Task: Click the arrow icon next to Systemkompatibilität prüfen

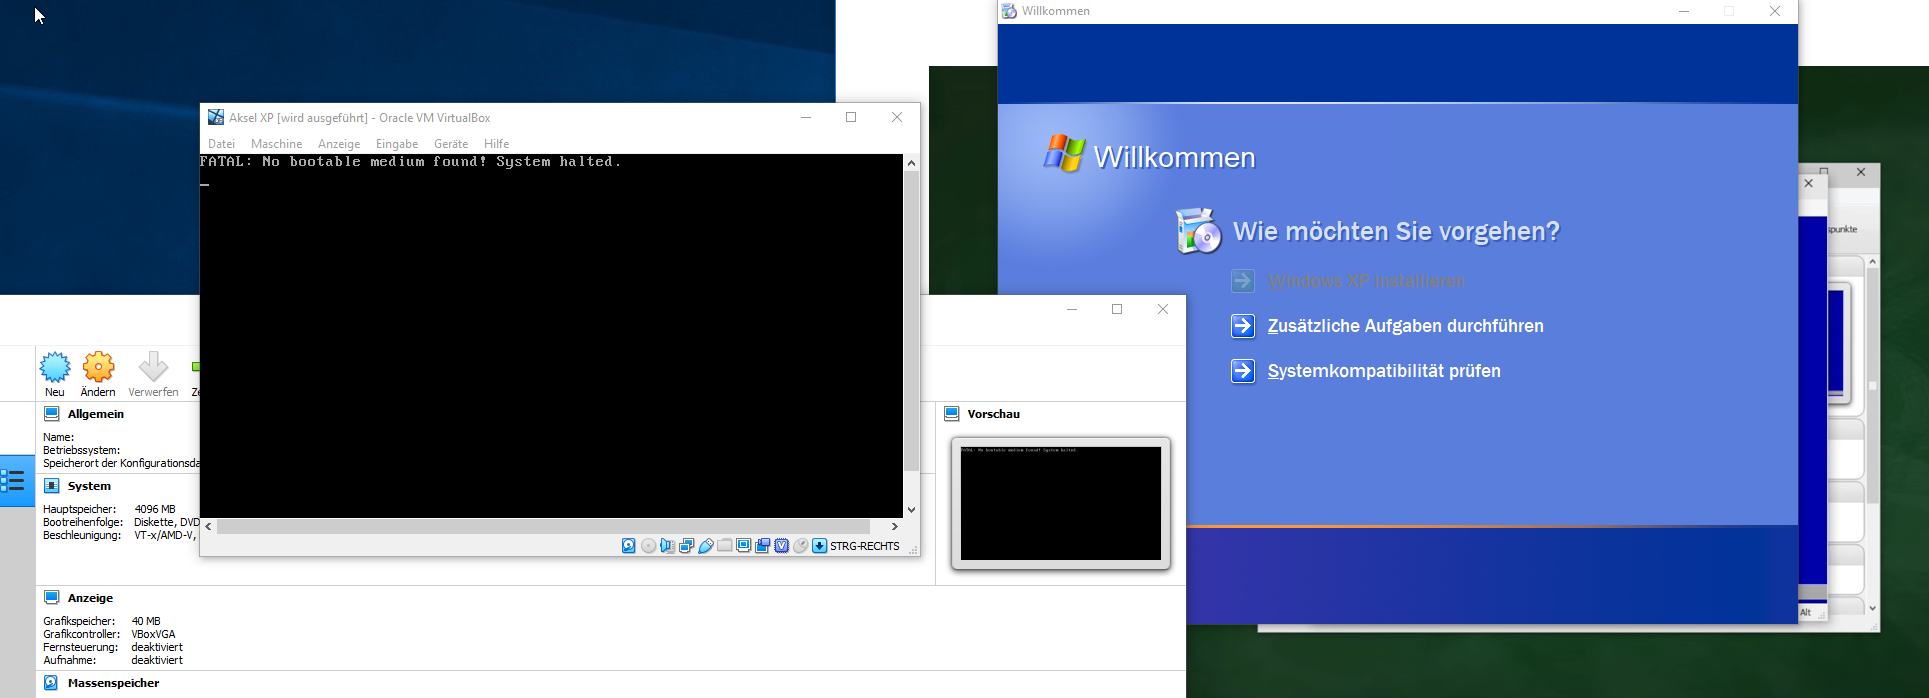Action: [x=1243, y=371]
